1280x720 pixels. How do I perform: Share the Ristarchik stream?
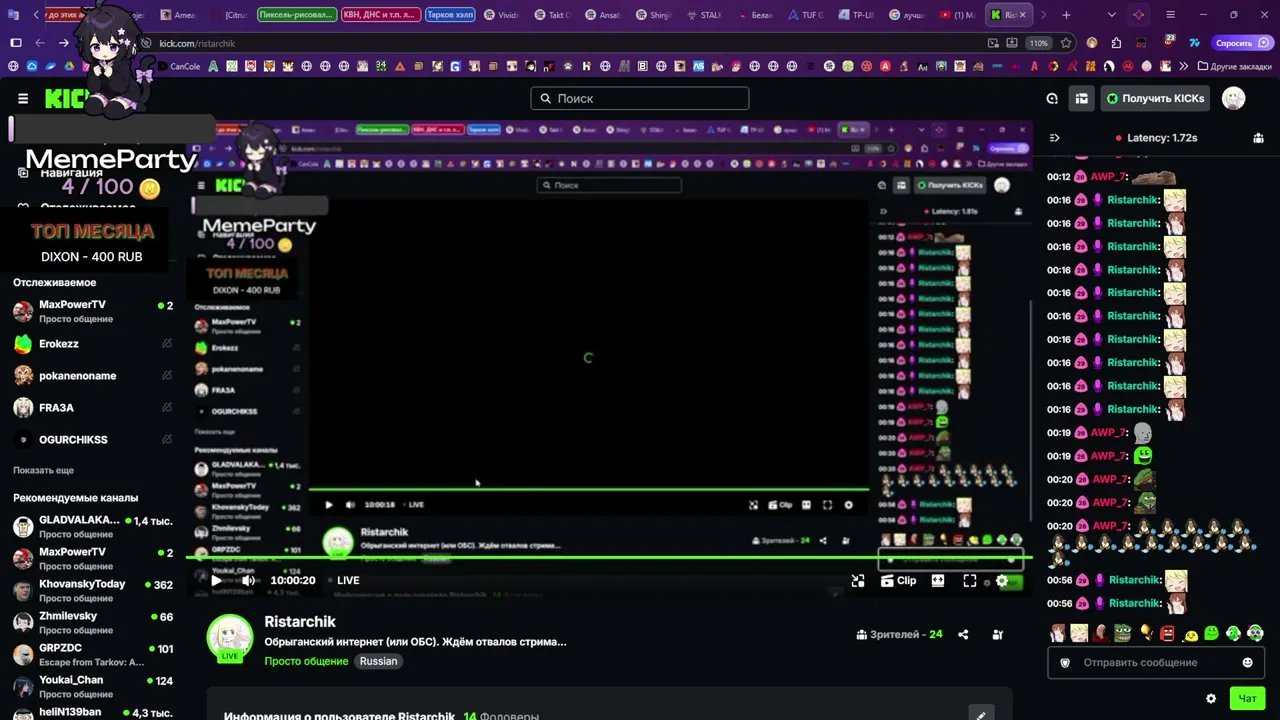[963, 634]
